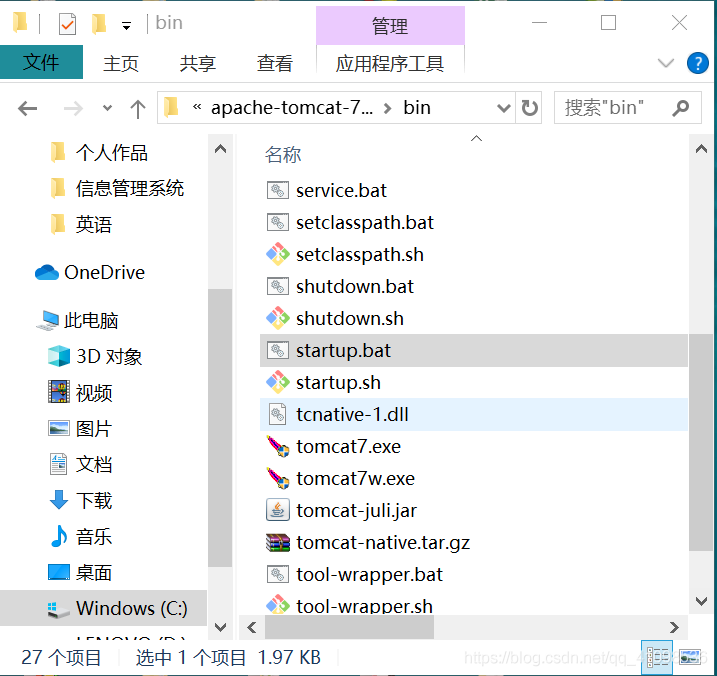Click the new folder quick access icon
This screenshot has height=676, width=717.
(x=99, y=23)
